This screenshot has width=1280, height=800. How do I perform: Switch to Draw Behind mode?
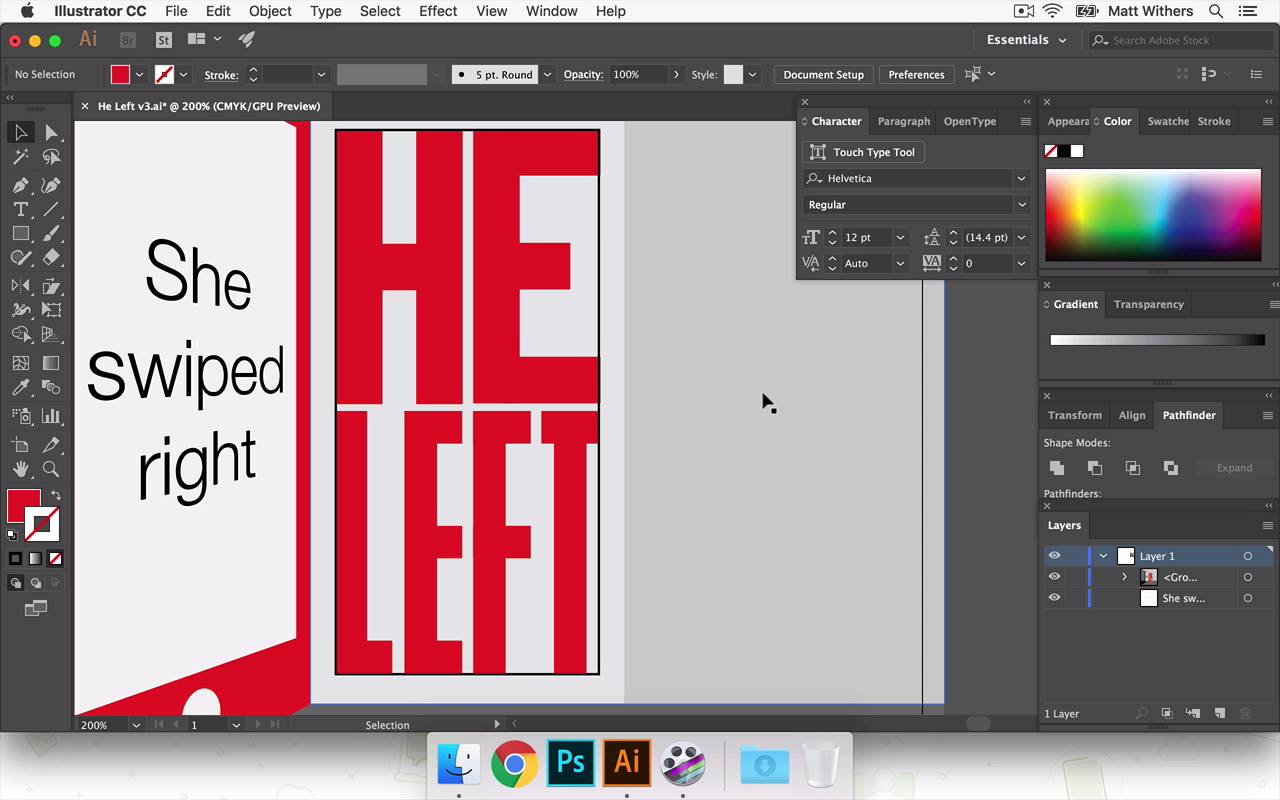36,583
